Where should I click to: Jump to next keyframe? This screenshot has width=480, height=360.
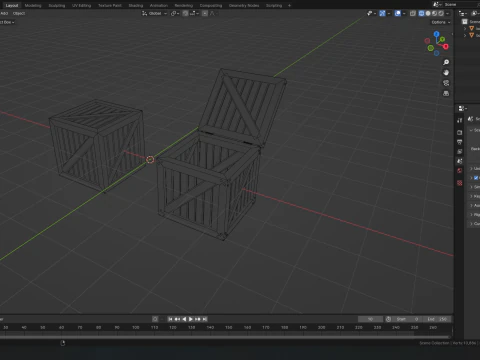click(x=198, y=319)
